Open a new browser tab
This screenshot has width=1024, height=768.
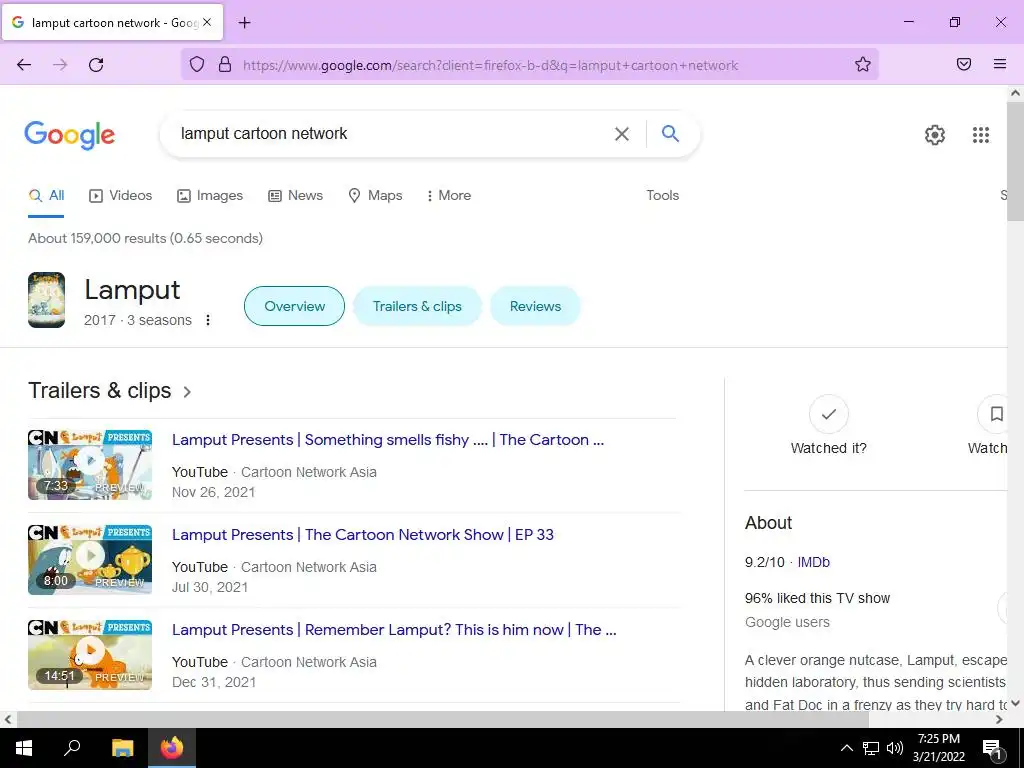click(x=244, y=23)
